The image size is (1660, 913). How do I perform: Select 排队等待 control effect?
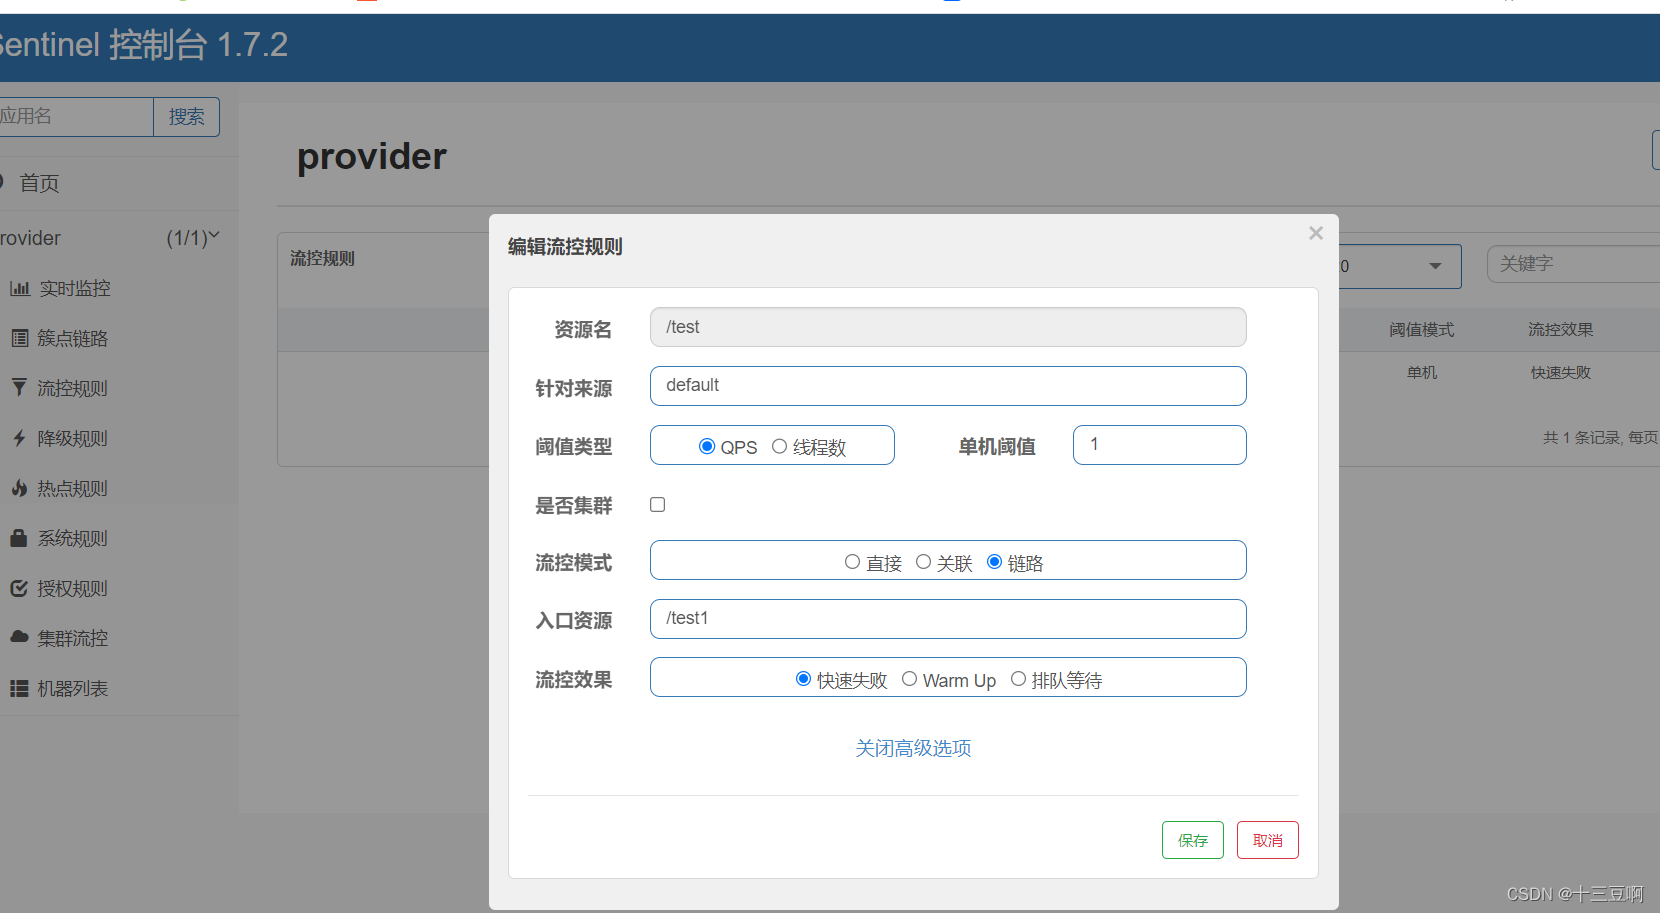[1018, 679]
